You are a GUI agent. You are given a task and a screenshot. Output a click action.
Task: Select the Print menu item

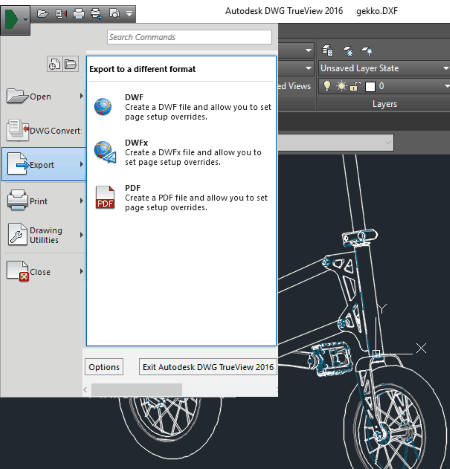point(44,201)
